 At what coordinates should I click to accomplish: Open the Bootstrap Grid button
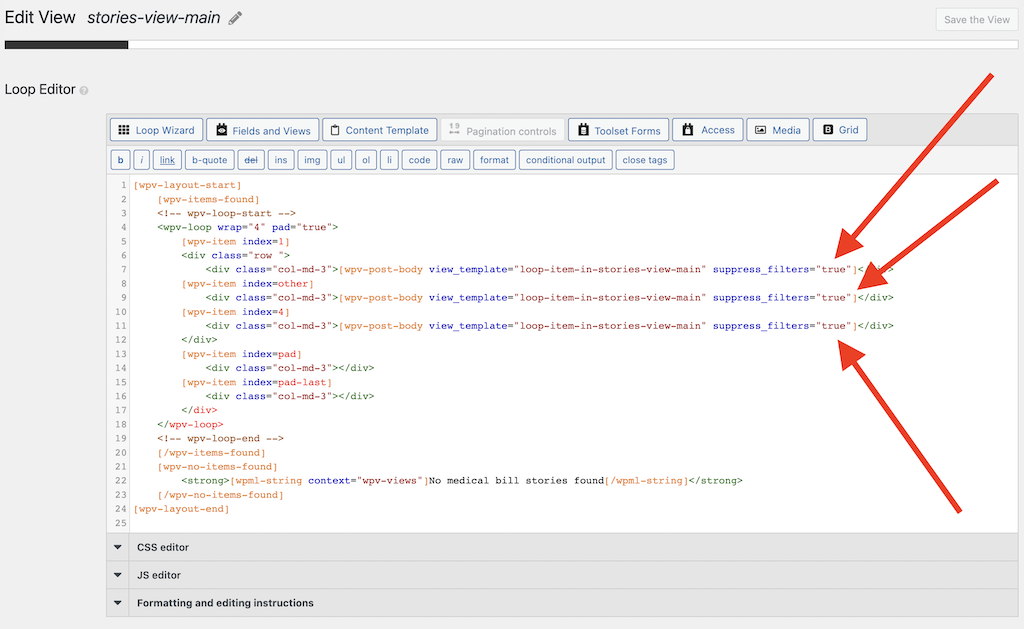840,130
